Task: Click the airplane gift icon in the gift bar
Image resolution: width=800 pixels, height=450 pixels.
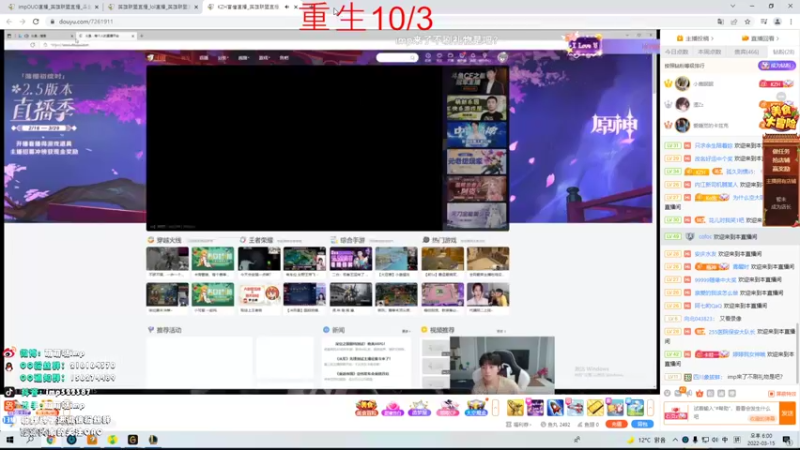Action: click(575, 408)
